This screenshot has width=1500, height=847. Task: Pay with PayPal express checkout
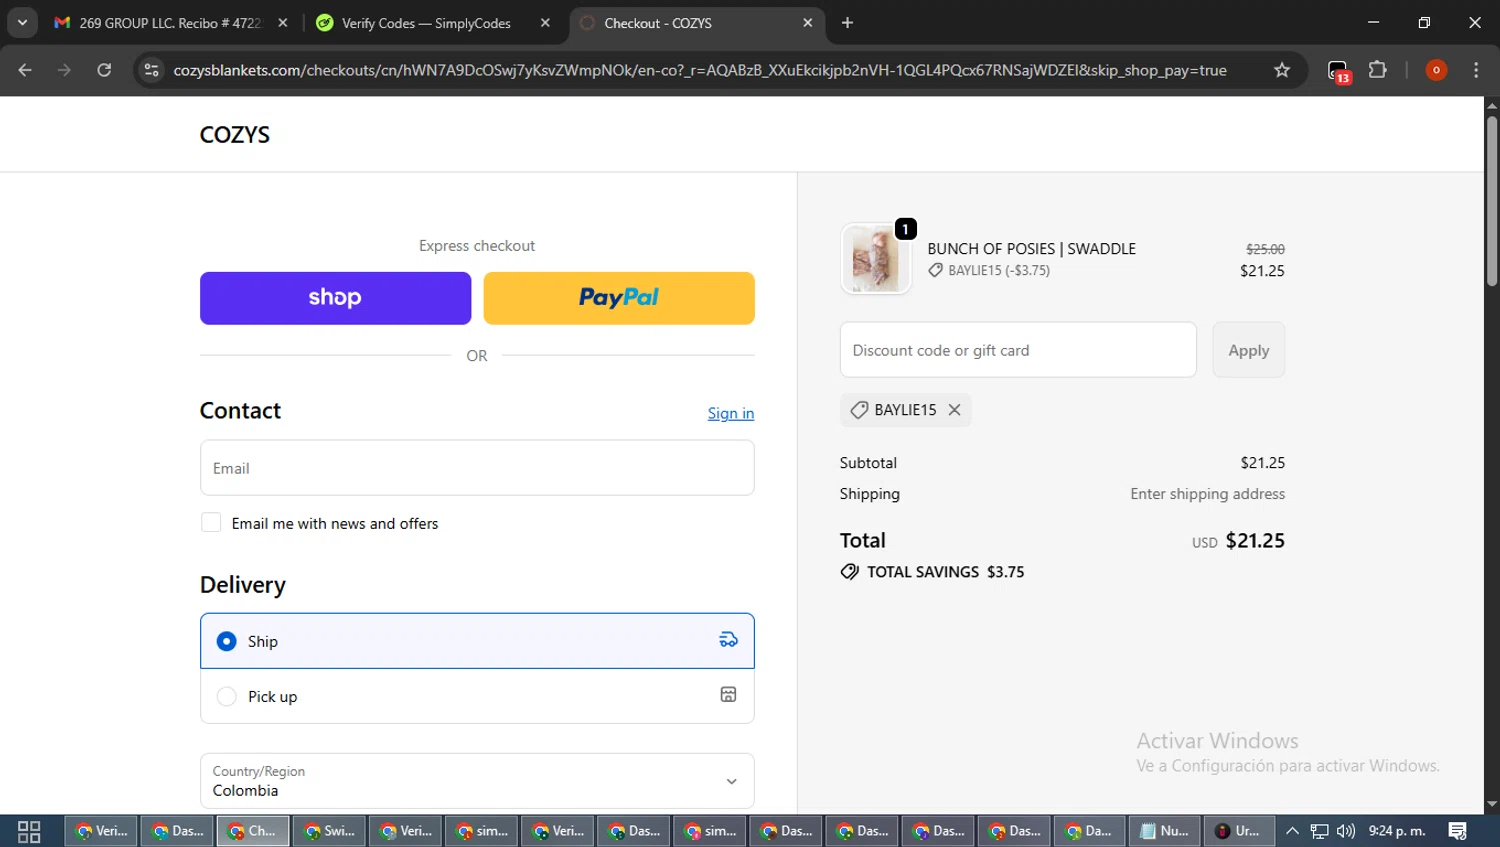coord(619,298)
